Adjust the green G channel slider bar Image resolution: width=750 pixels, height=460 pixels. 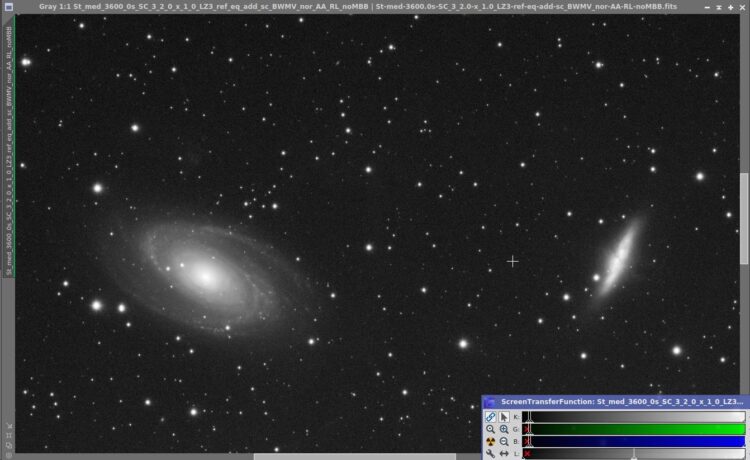(x=634, y=429)
